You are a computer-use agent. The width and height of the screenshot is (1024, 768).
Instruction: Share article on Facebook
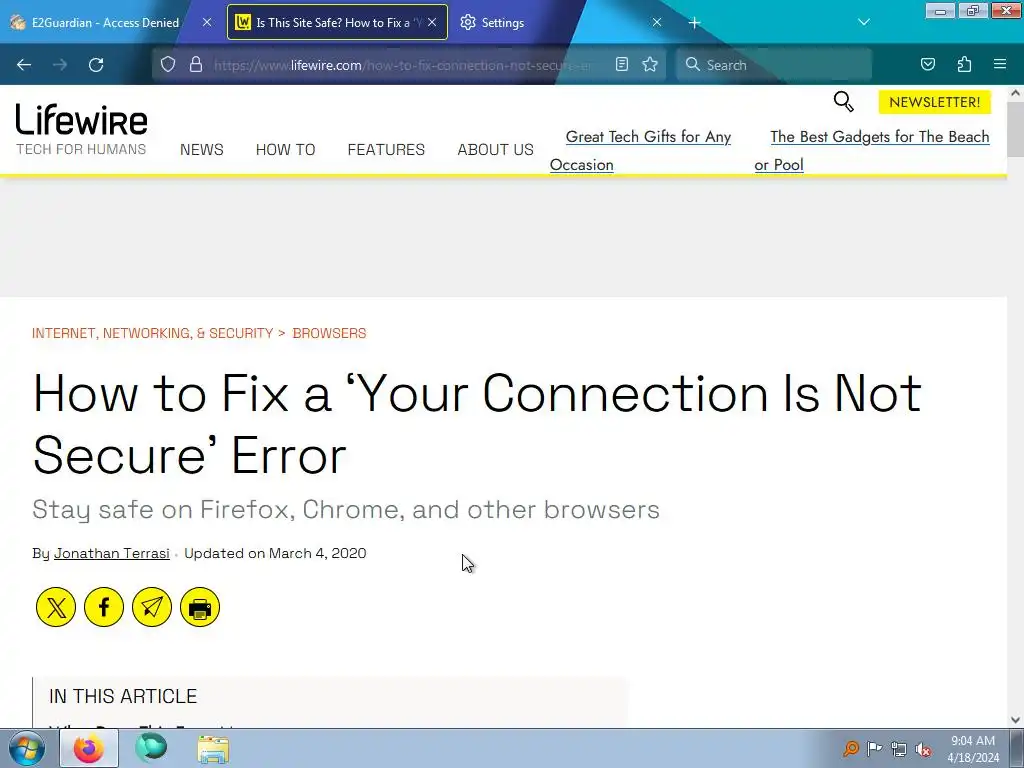click(104, 607)
